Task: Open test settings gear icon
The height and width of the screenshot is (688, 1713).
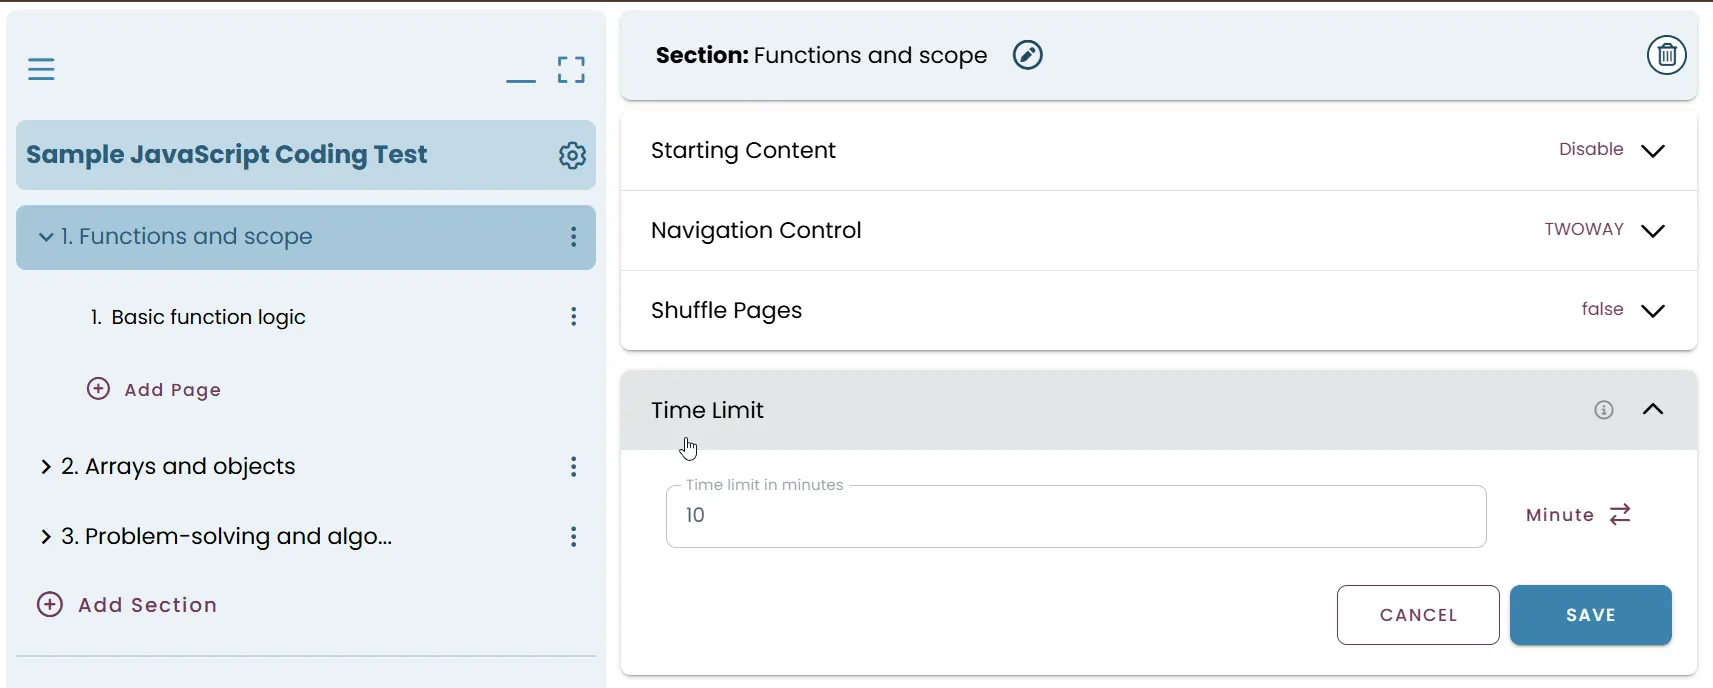Action: point(572,155)
